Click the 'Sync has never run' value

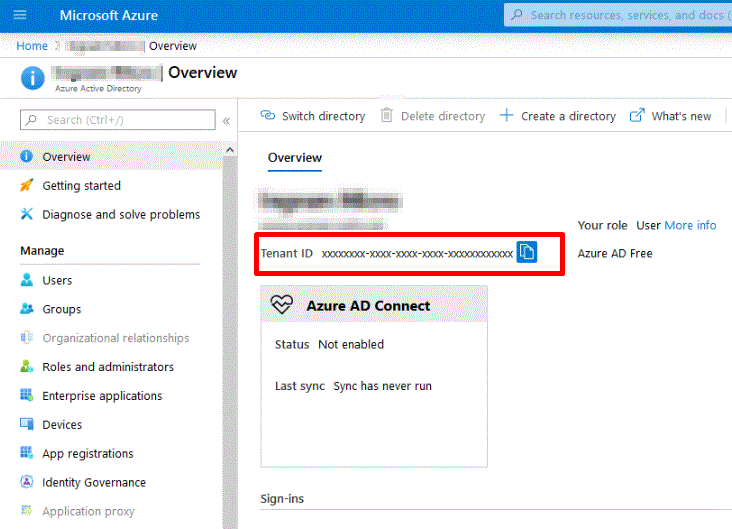[382, 386]
